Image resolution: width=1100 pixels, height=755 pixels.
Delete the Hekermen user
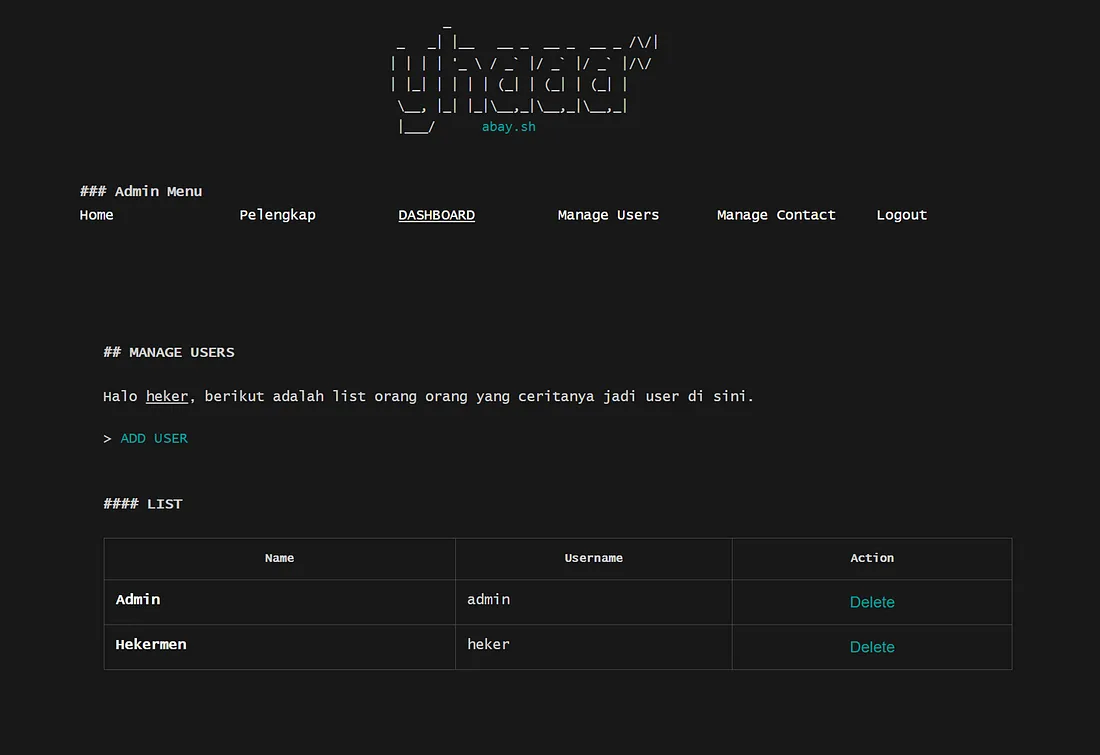[x=871, y=646]
